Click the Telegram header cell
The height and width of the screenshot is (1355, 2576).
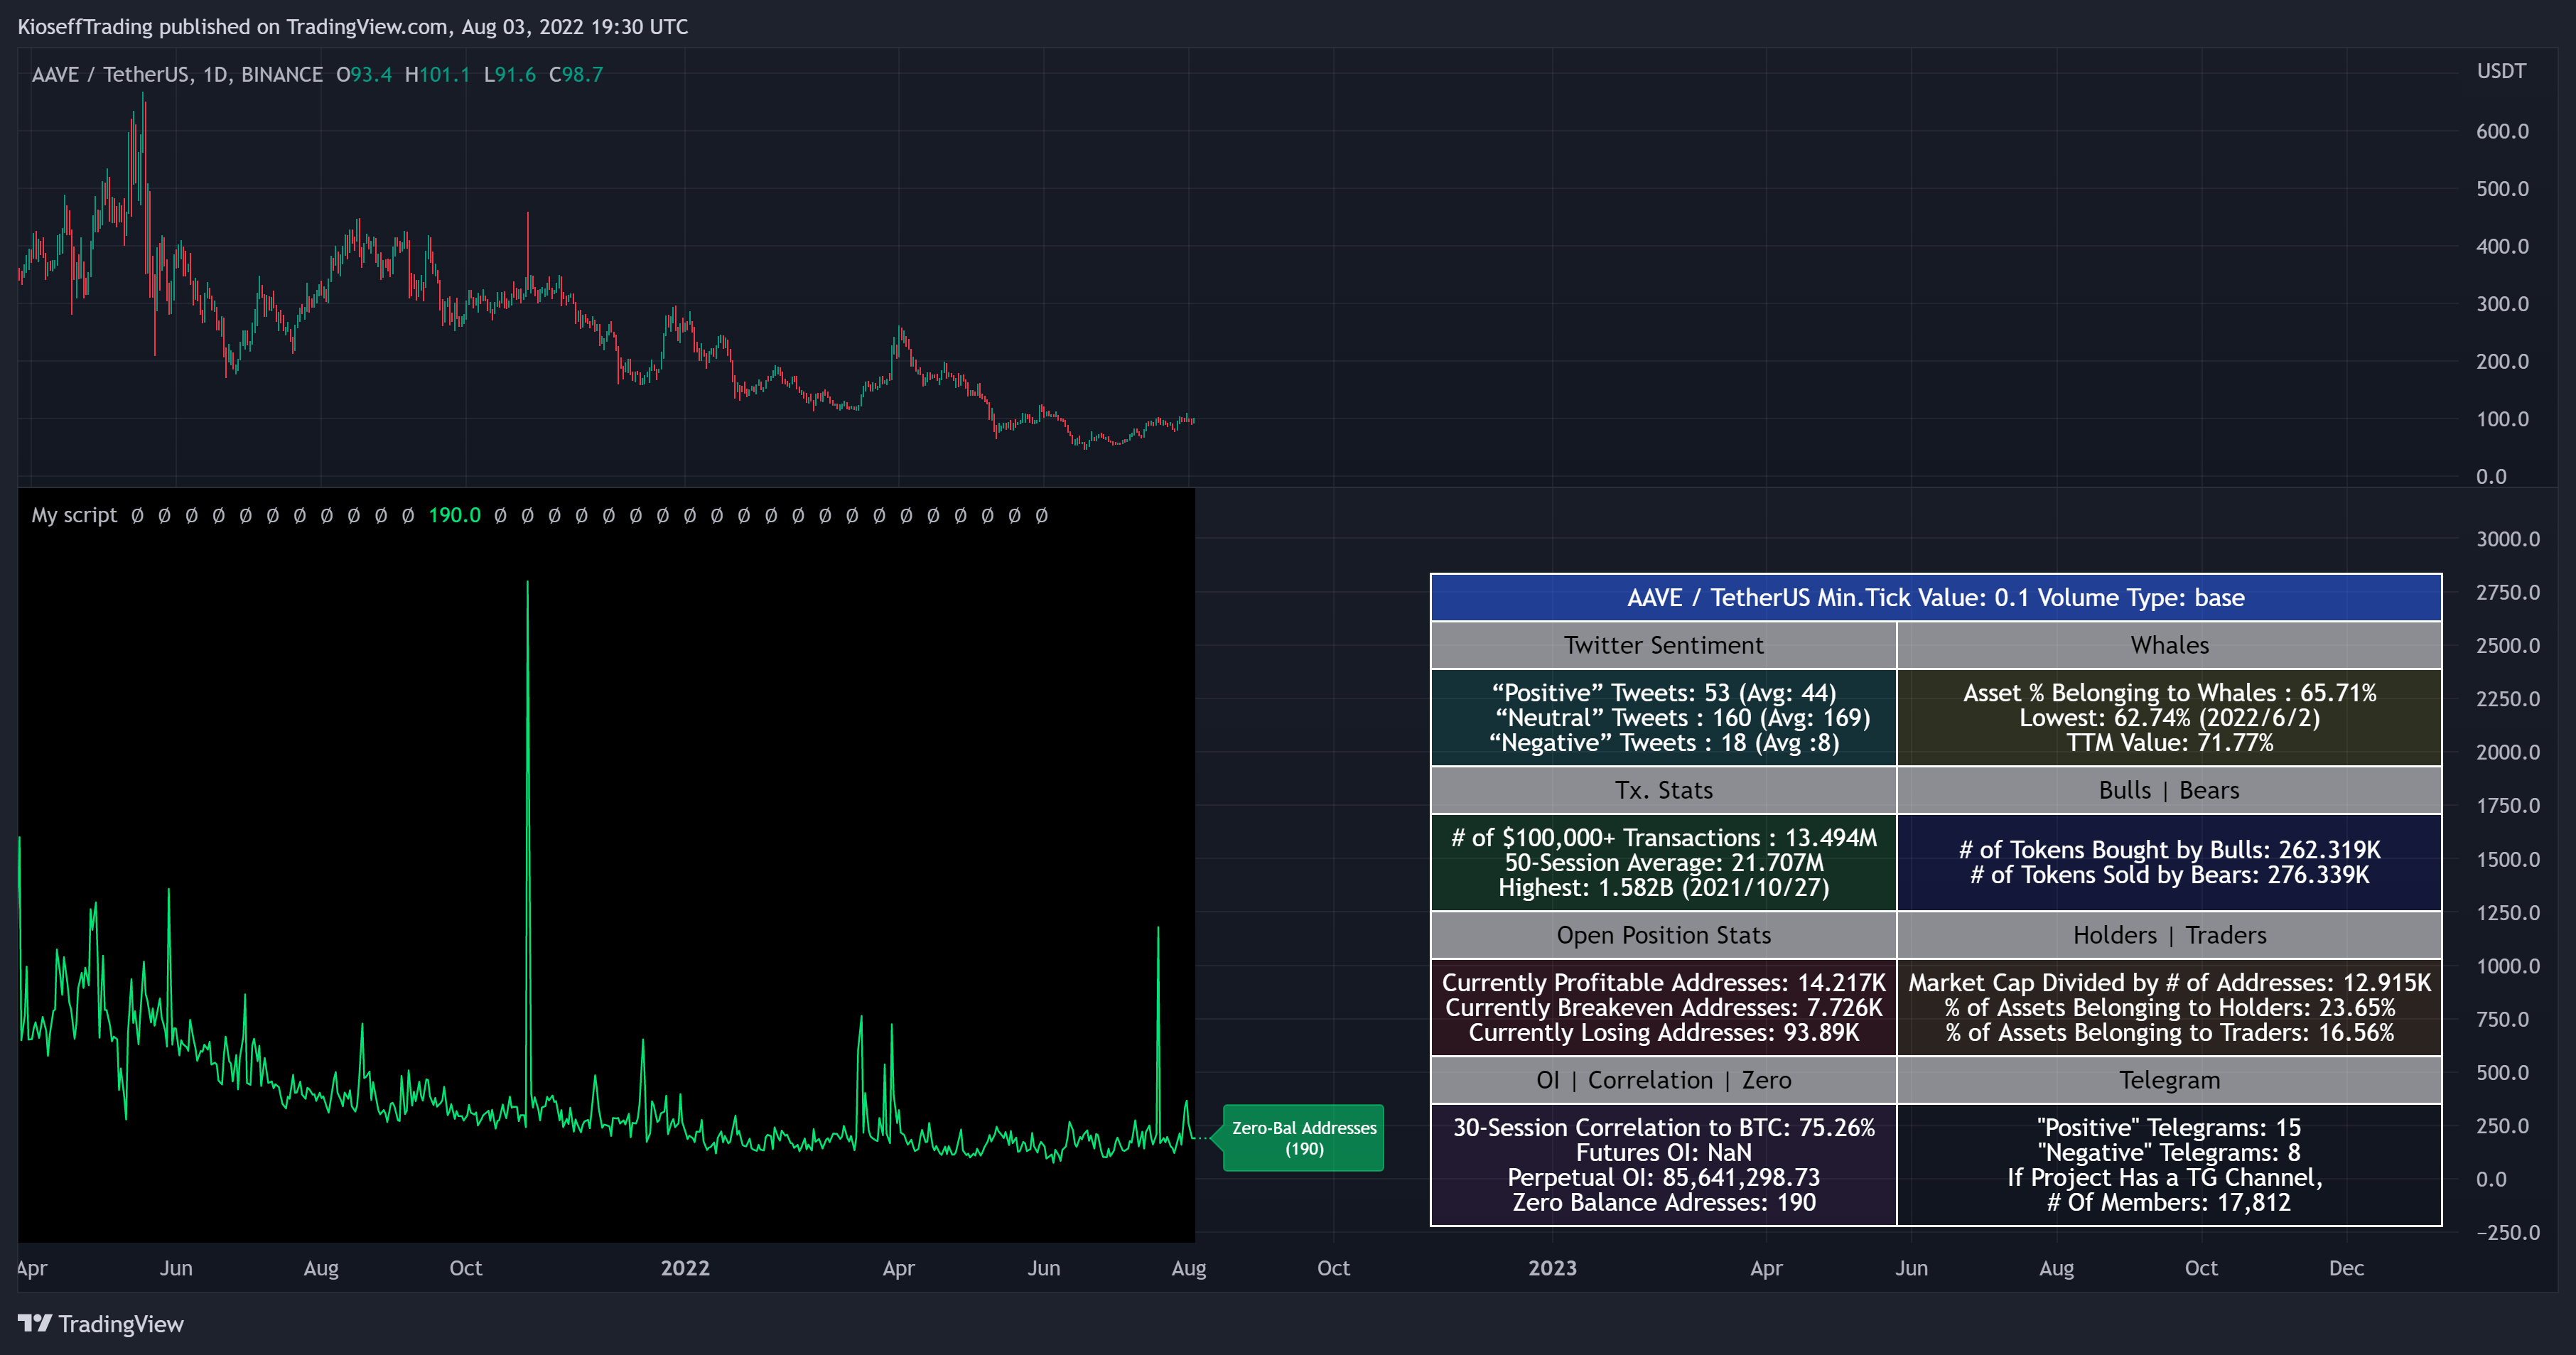tap(2170, 1080)
